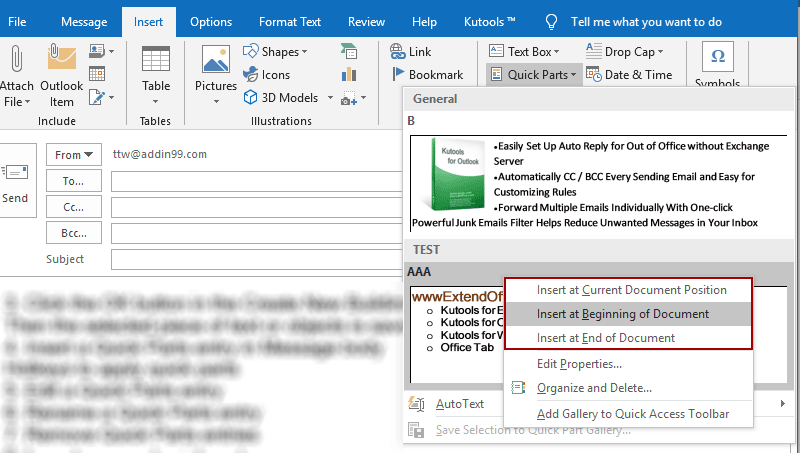Click the Cc... button

74,207
